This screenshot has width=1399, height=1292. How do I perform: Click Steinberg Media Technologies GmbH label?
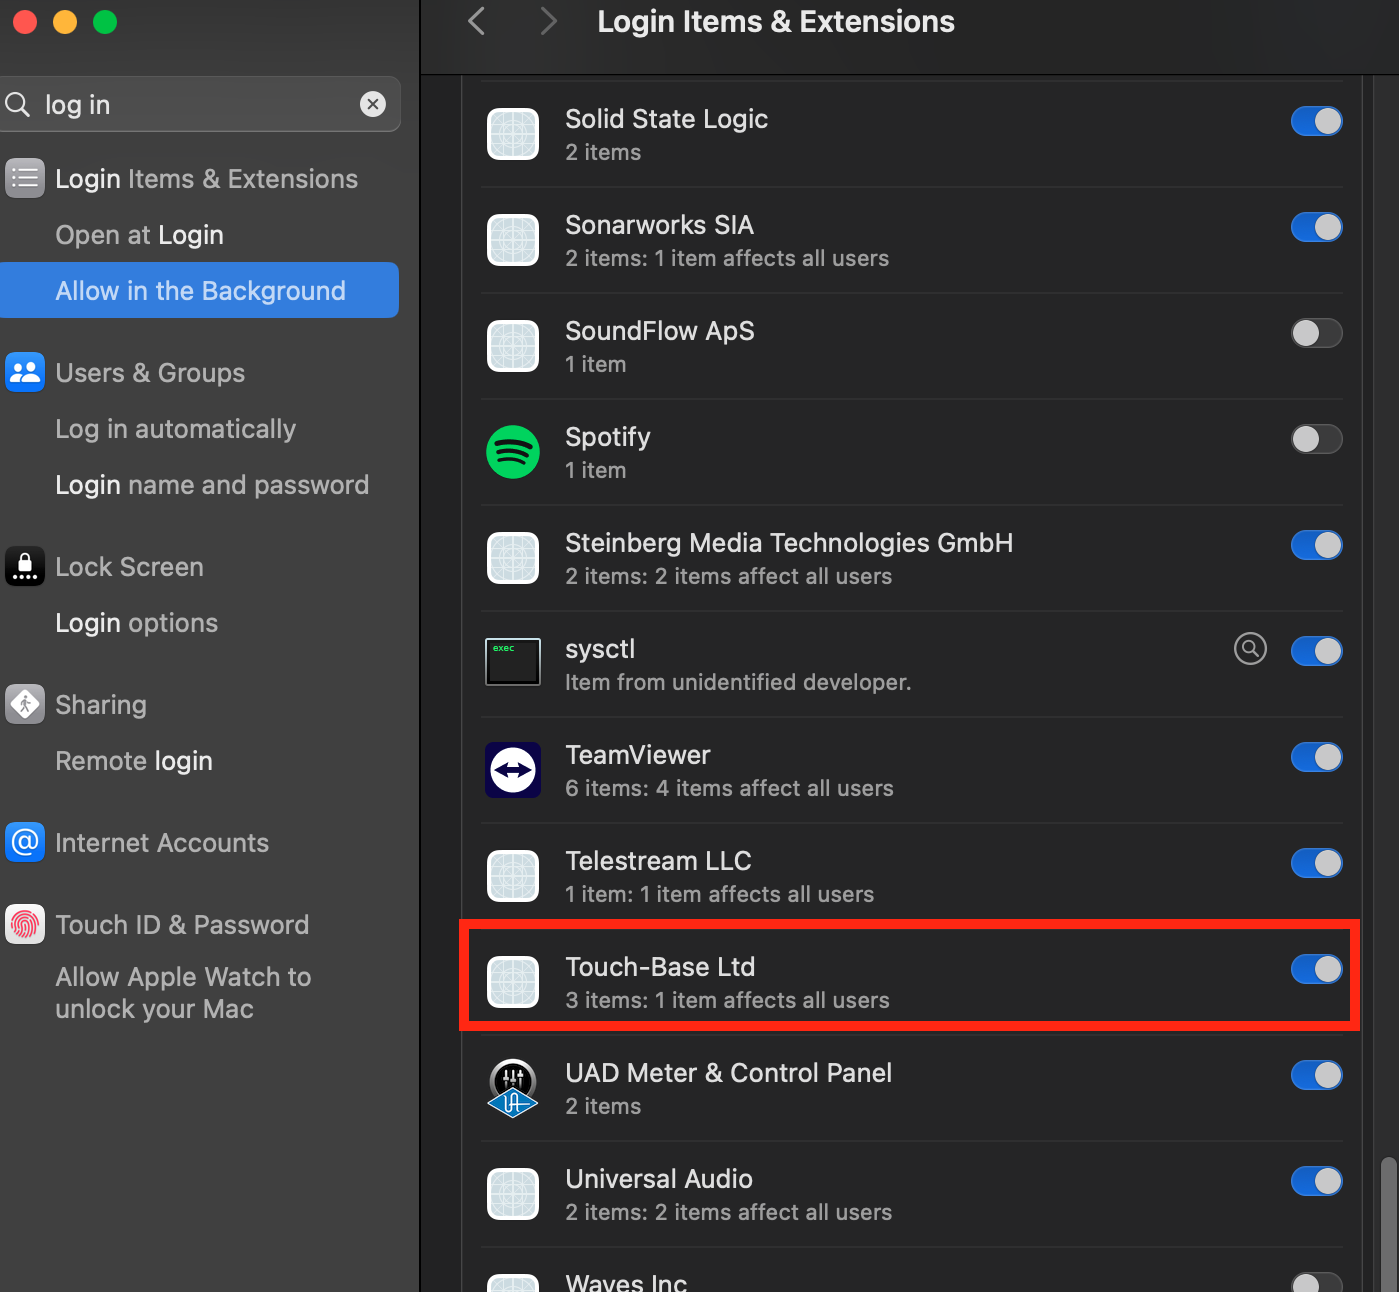click(789, 543)
